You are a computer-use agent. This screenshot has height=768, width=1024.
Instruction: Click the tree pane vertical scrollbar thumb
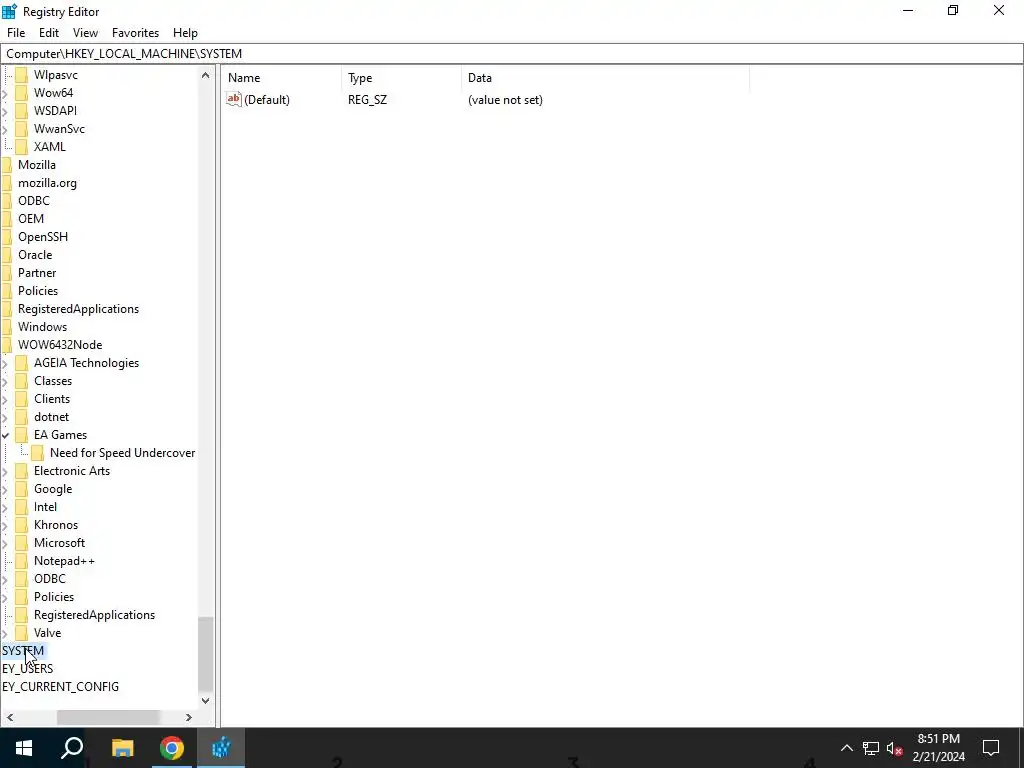205,654
